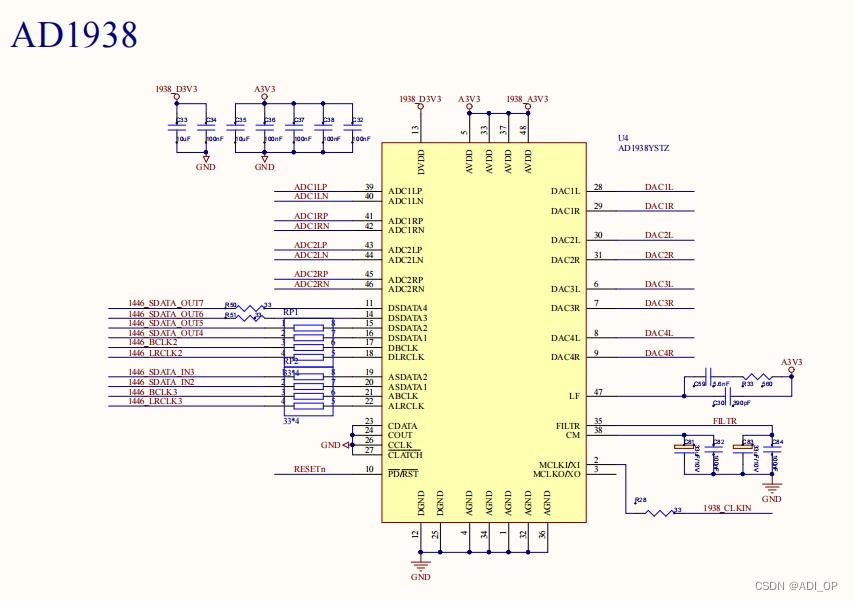Select the U4 AD1938YSTZ designator label
Viewport: 853px width, 601px height.
(643, 143)
